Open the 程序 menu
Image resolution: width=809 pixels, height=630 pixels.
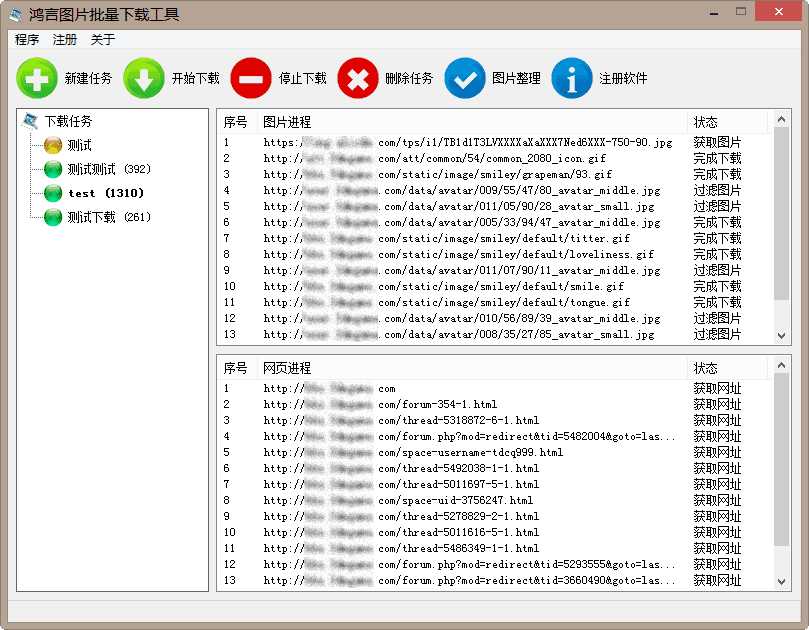[x=27, y=40]
